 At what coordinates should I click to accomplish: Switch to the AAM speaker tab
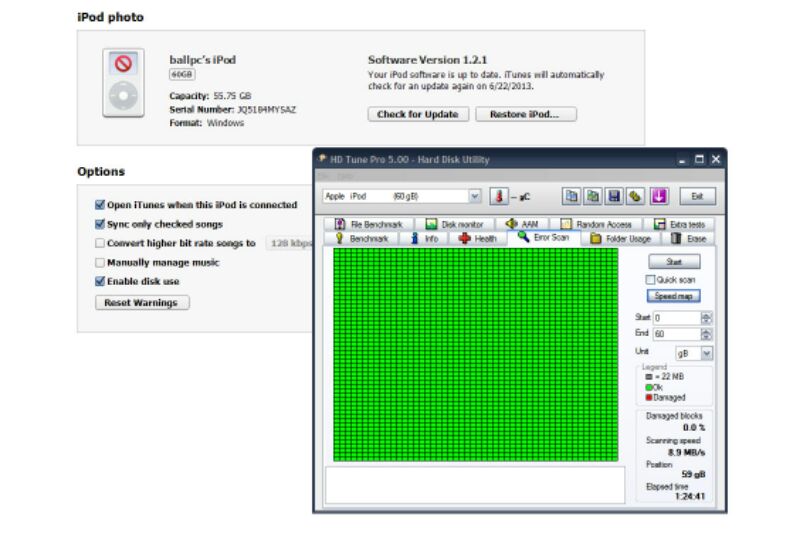[x=521, y=224]
